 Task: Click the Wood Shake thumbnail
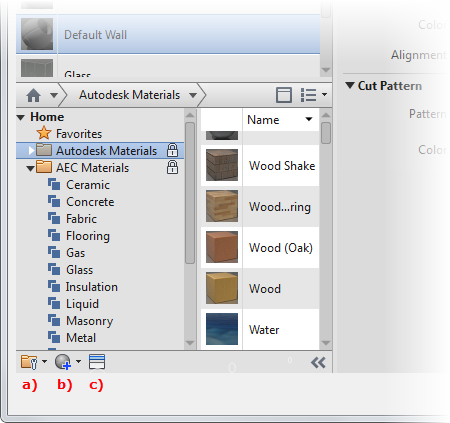(x=222, y=165)
